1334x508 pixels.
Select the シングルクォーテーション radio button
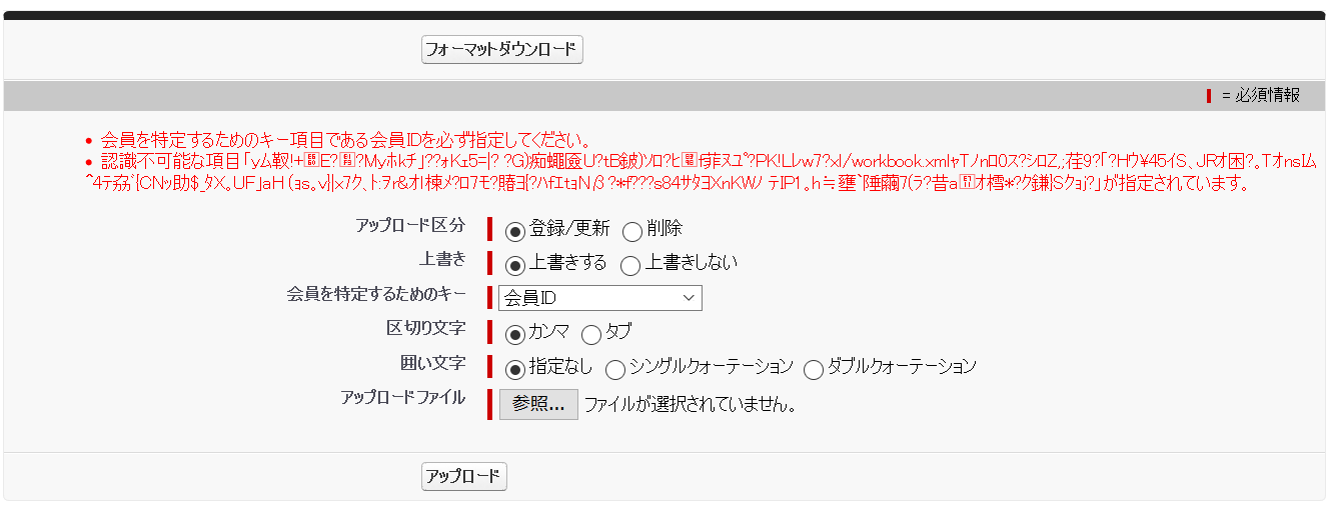616,369
